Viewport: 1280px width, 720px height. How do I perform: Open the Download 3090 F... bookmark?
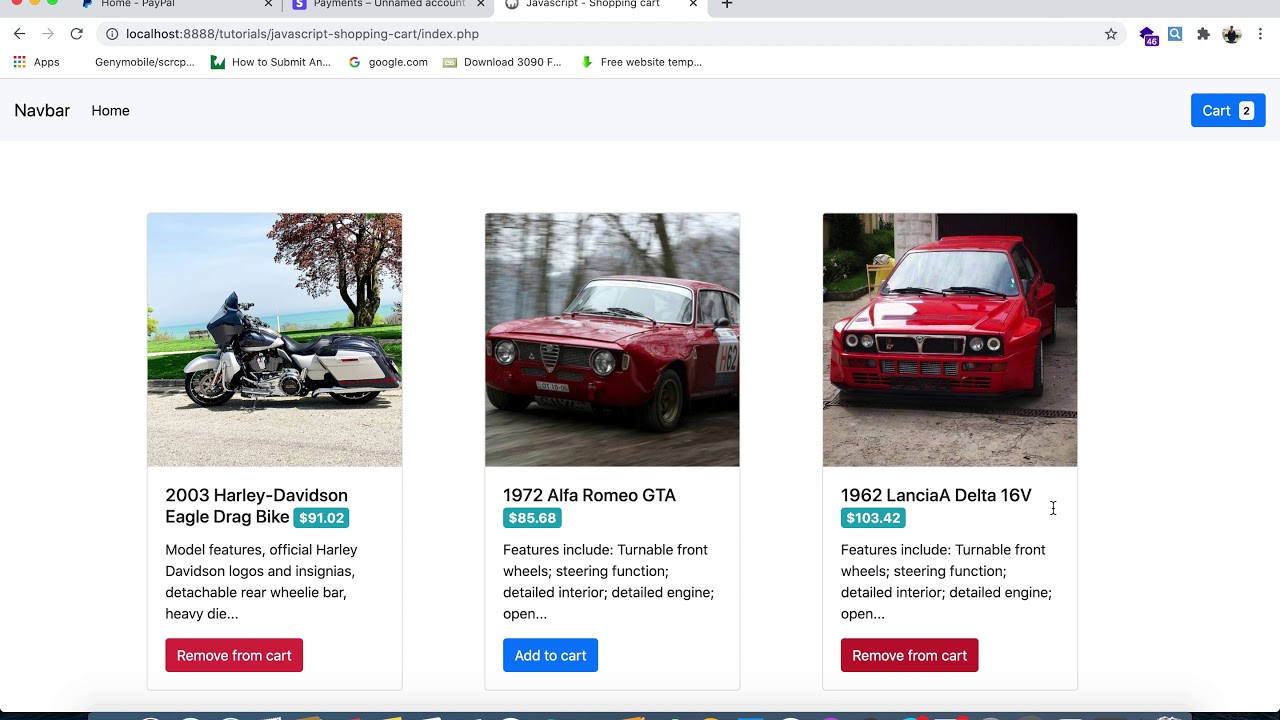(x=502, y=62)
